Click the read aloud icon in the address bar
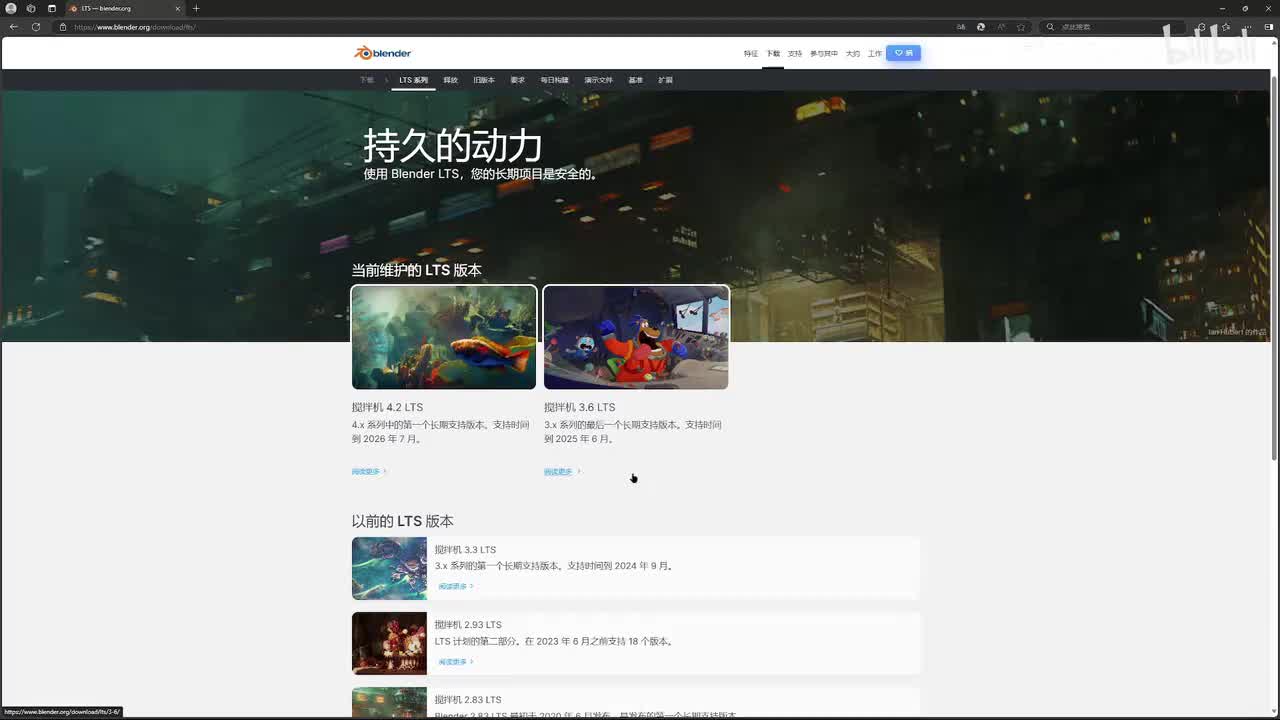Screen dimensions: 1280x720 coord(1001,27)
